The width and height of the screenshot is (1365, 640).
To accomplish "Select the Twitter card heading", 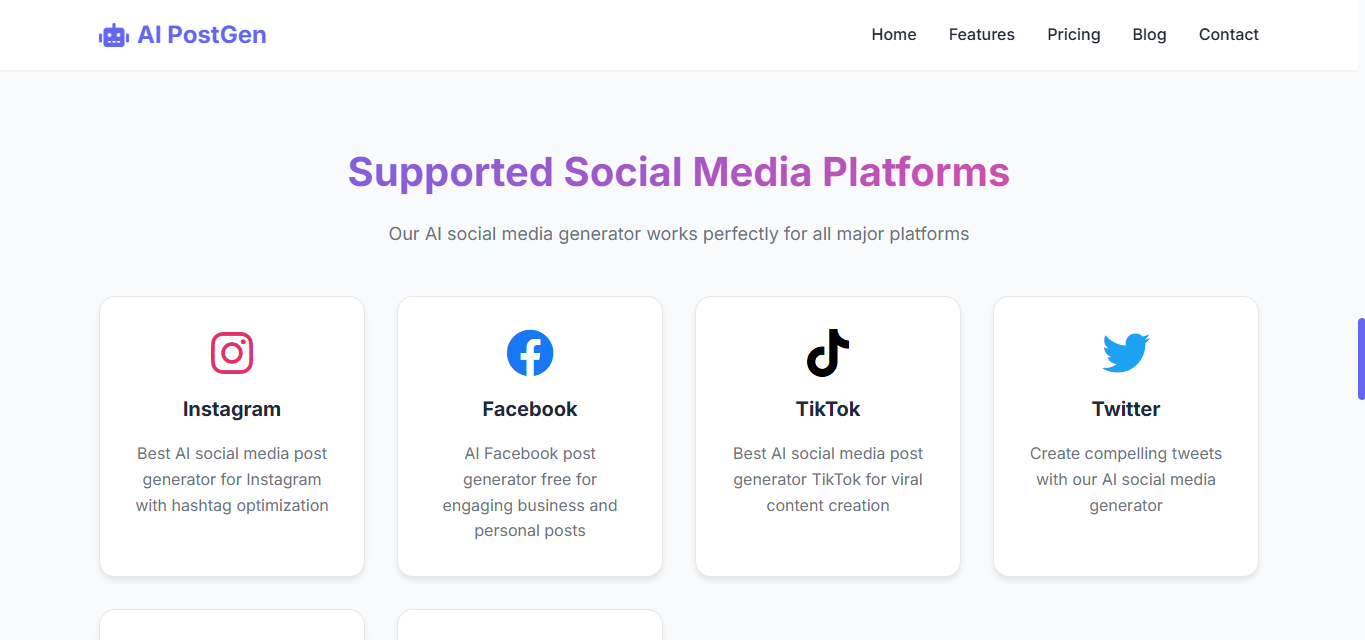I will click(1126, 409).
